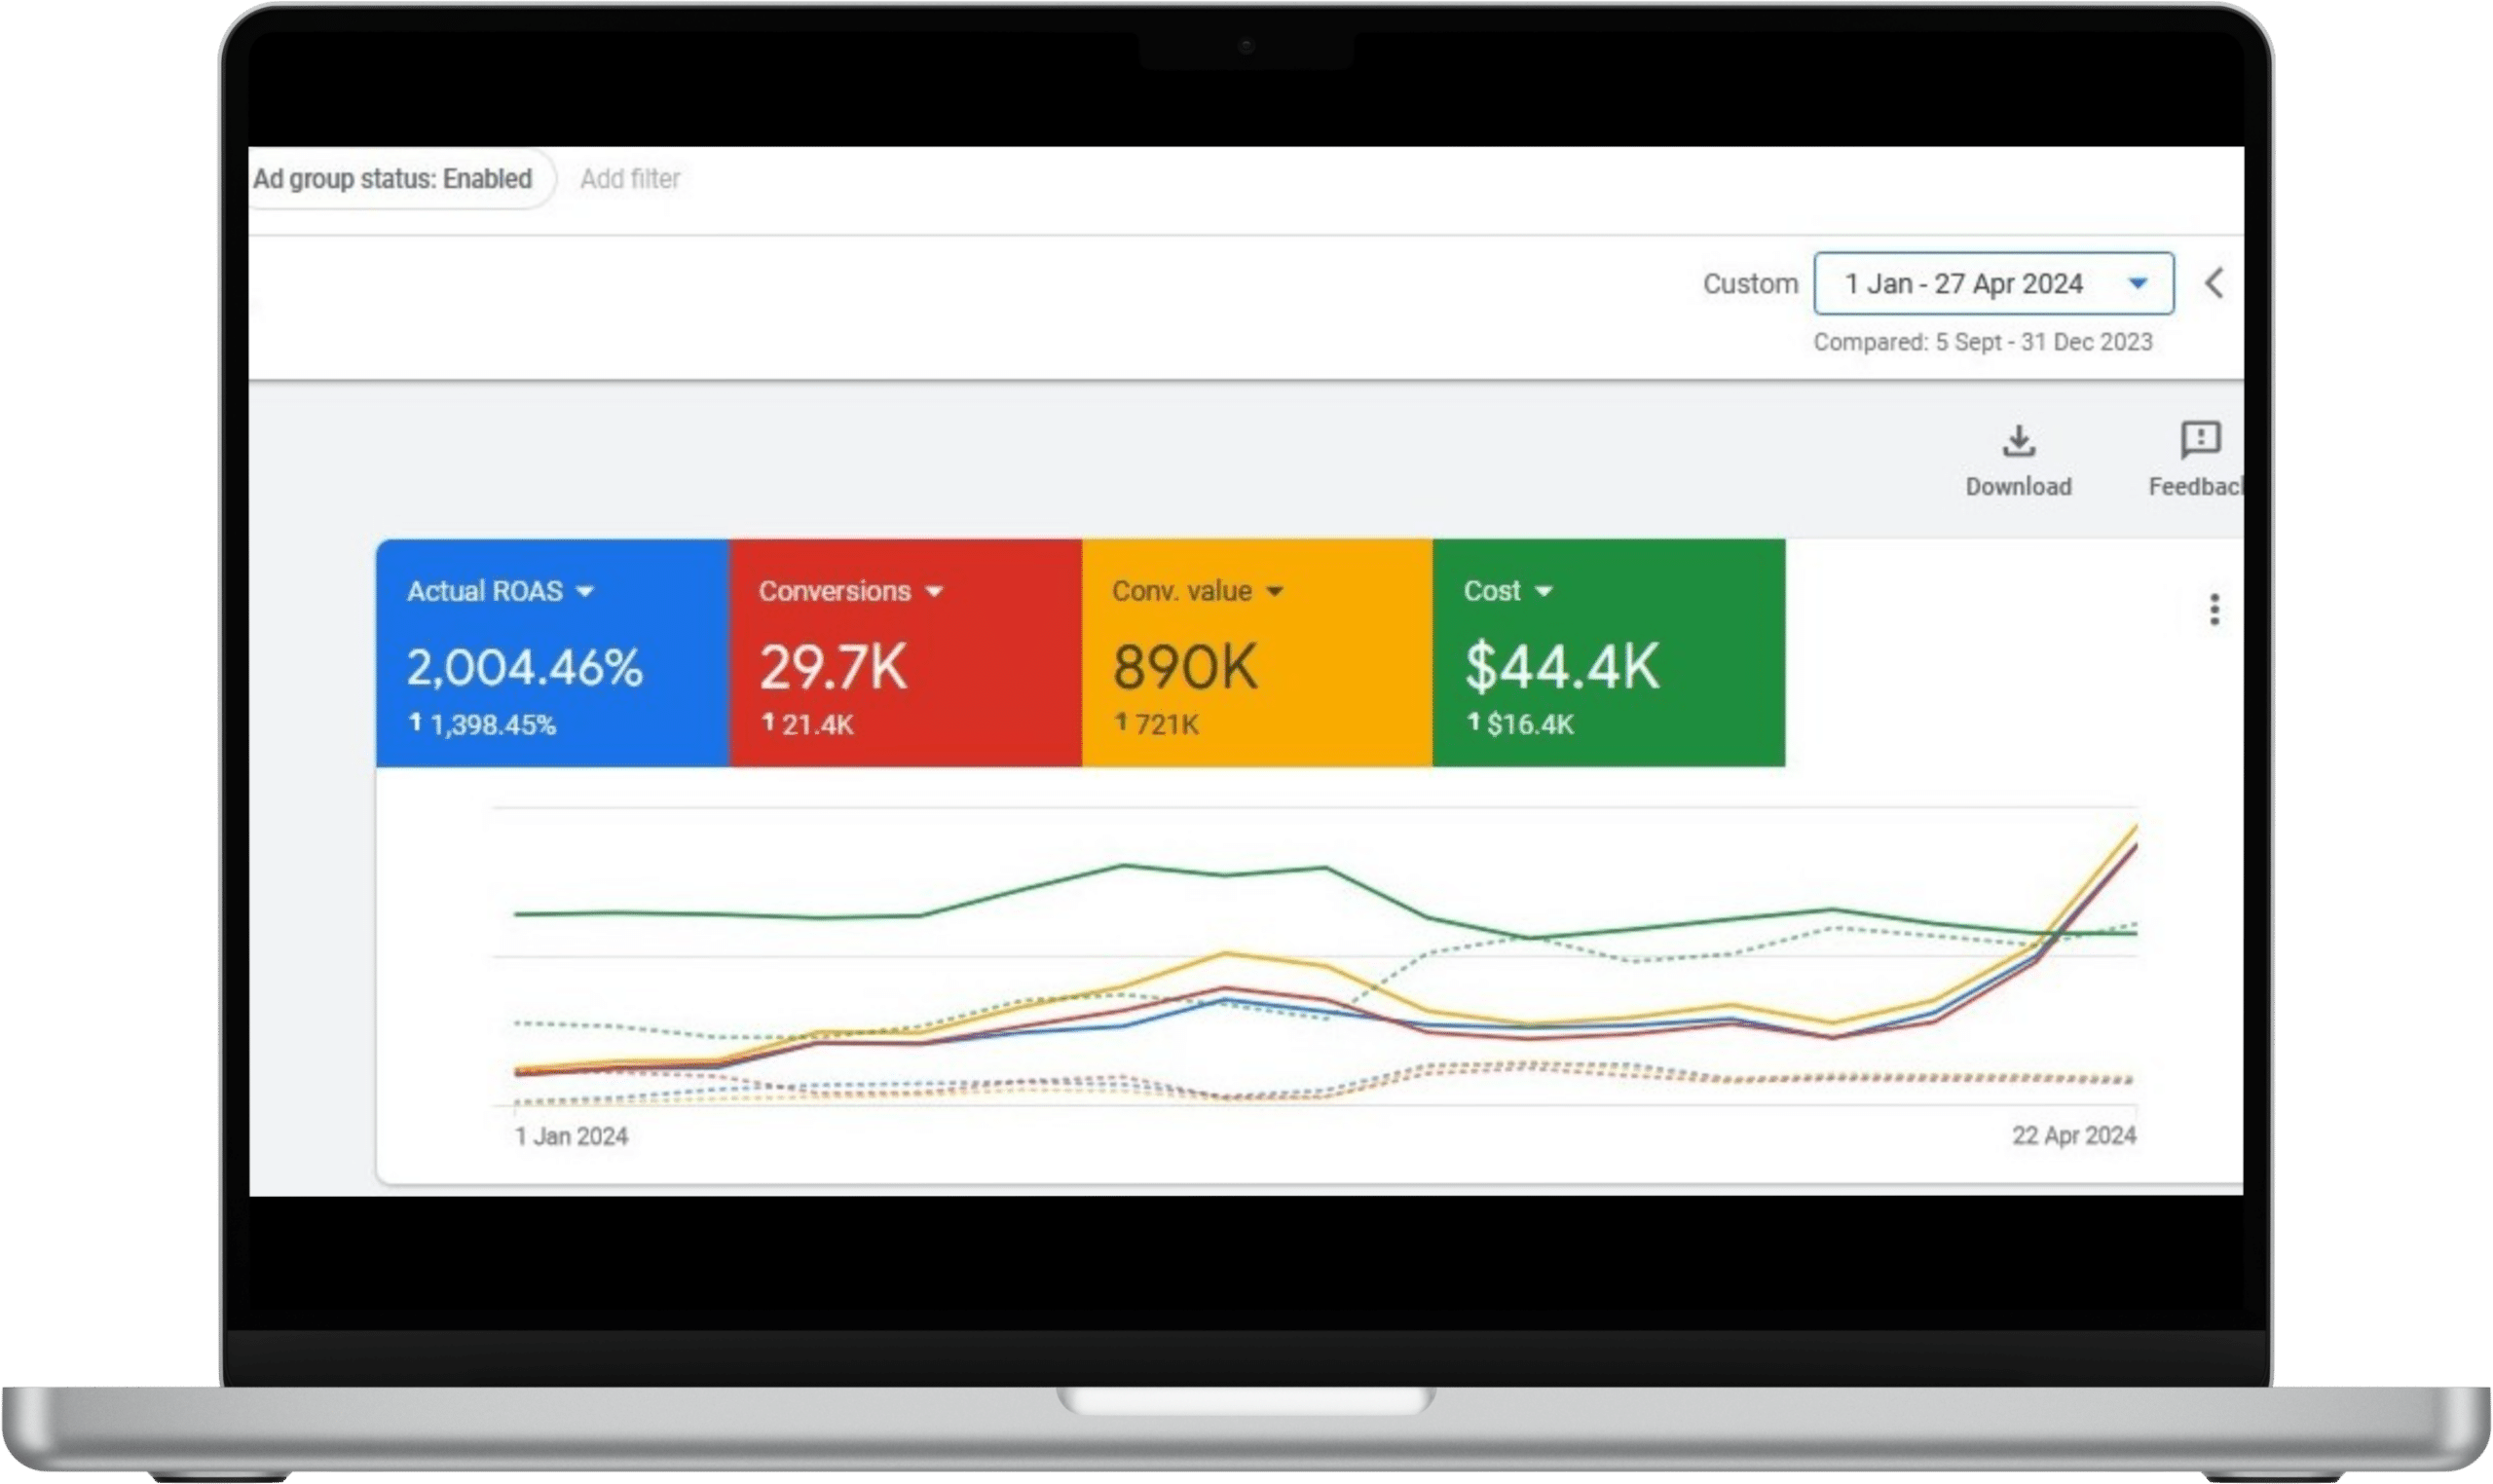Viewport: 2493px width, 1484px height.
Task: Select the green Cost scorecard value $44.4K
Action: coord(1562,667)
